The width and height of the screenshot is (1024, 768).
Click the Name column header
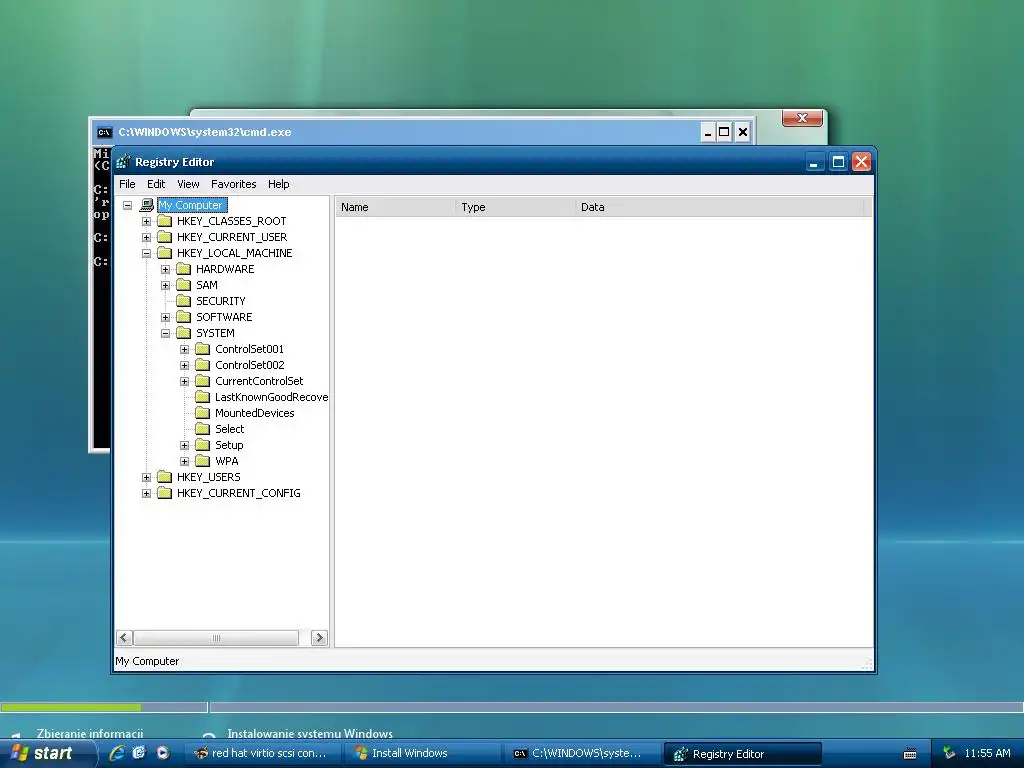click(x=395, y=207)
